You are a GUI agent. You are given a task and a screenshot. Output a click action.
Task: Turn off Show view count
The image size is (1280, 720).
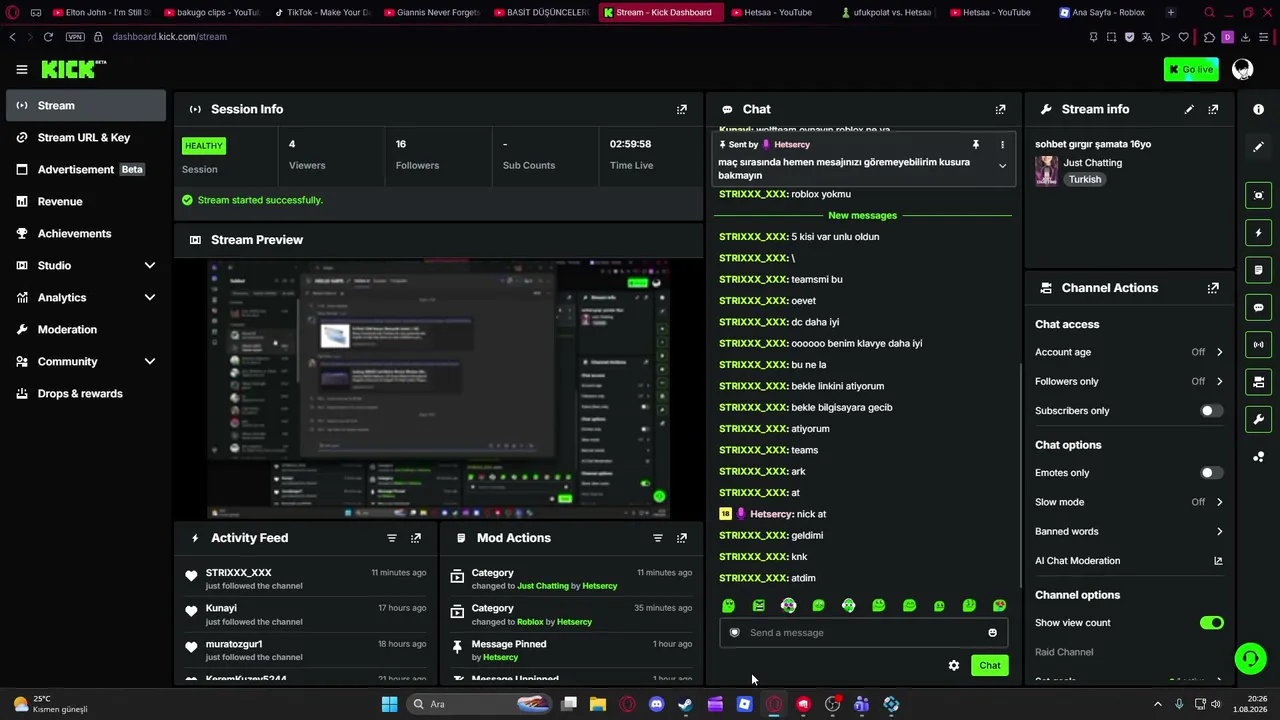pyautogui.click(x=1211, y=623)
